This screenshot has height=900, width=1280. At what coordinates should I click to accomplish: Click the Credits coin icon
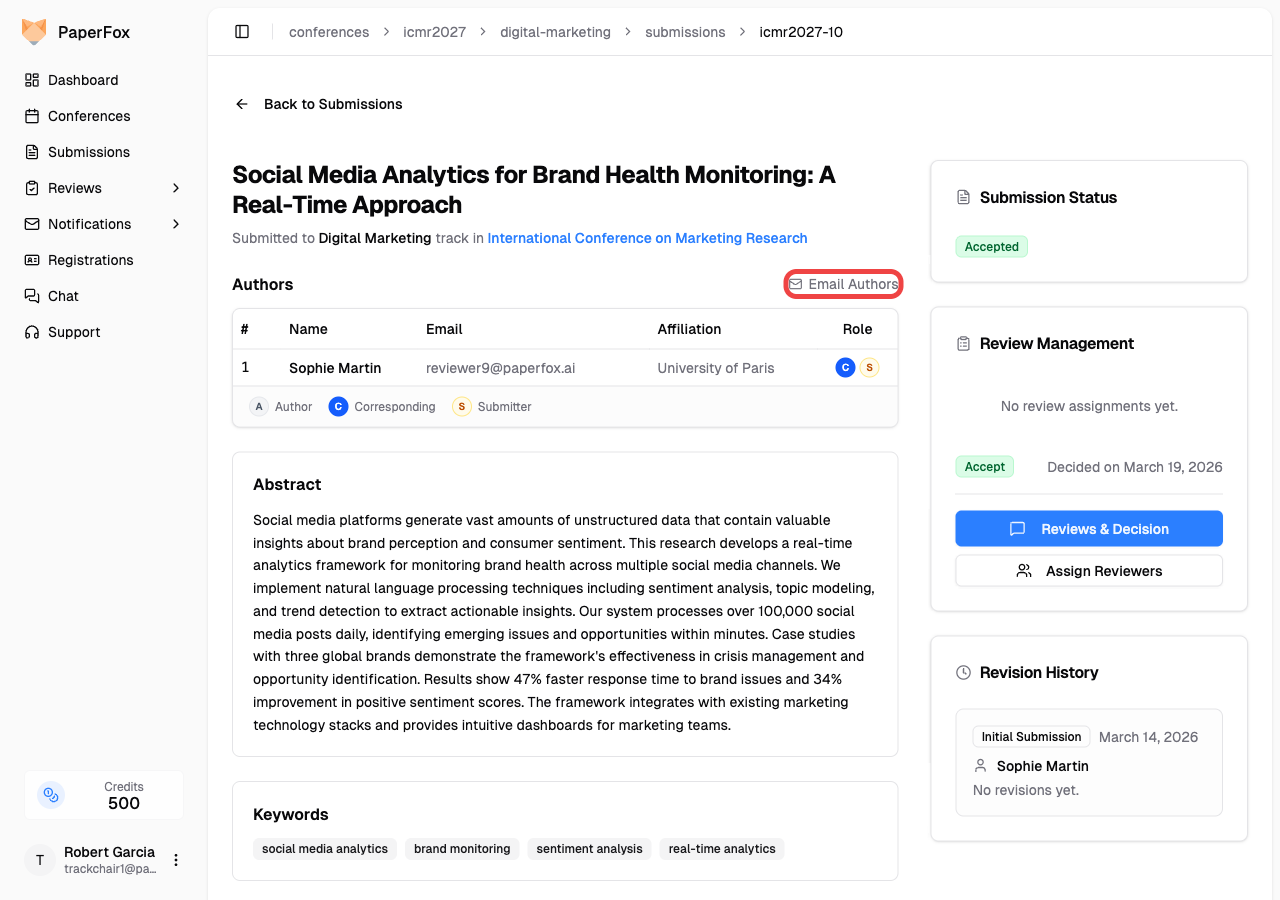tap(51, 795)
